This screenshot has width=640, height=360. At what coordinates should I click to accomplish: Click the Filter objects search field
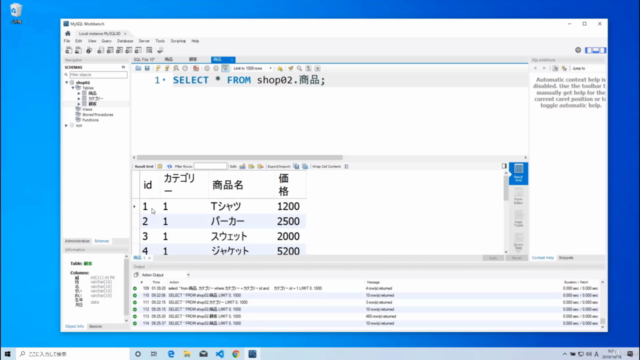[98, 75]
